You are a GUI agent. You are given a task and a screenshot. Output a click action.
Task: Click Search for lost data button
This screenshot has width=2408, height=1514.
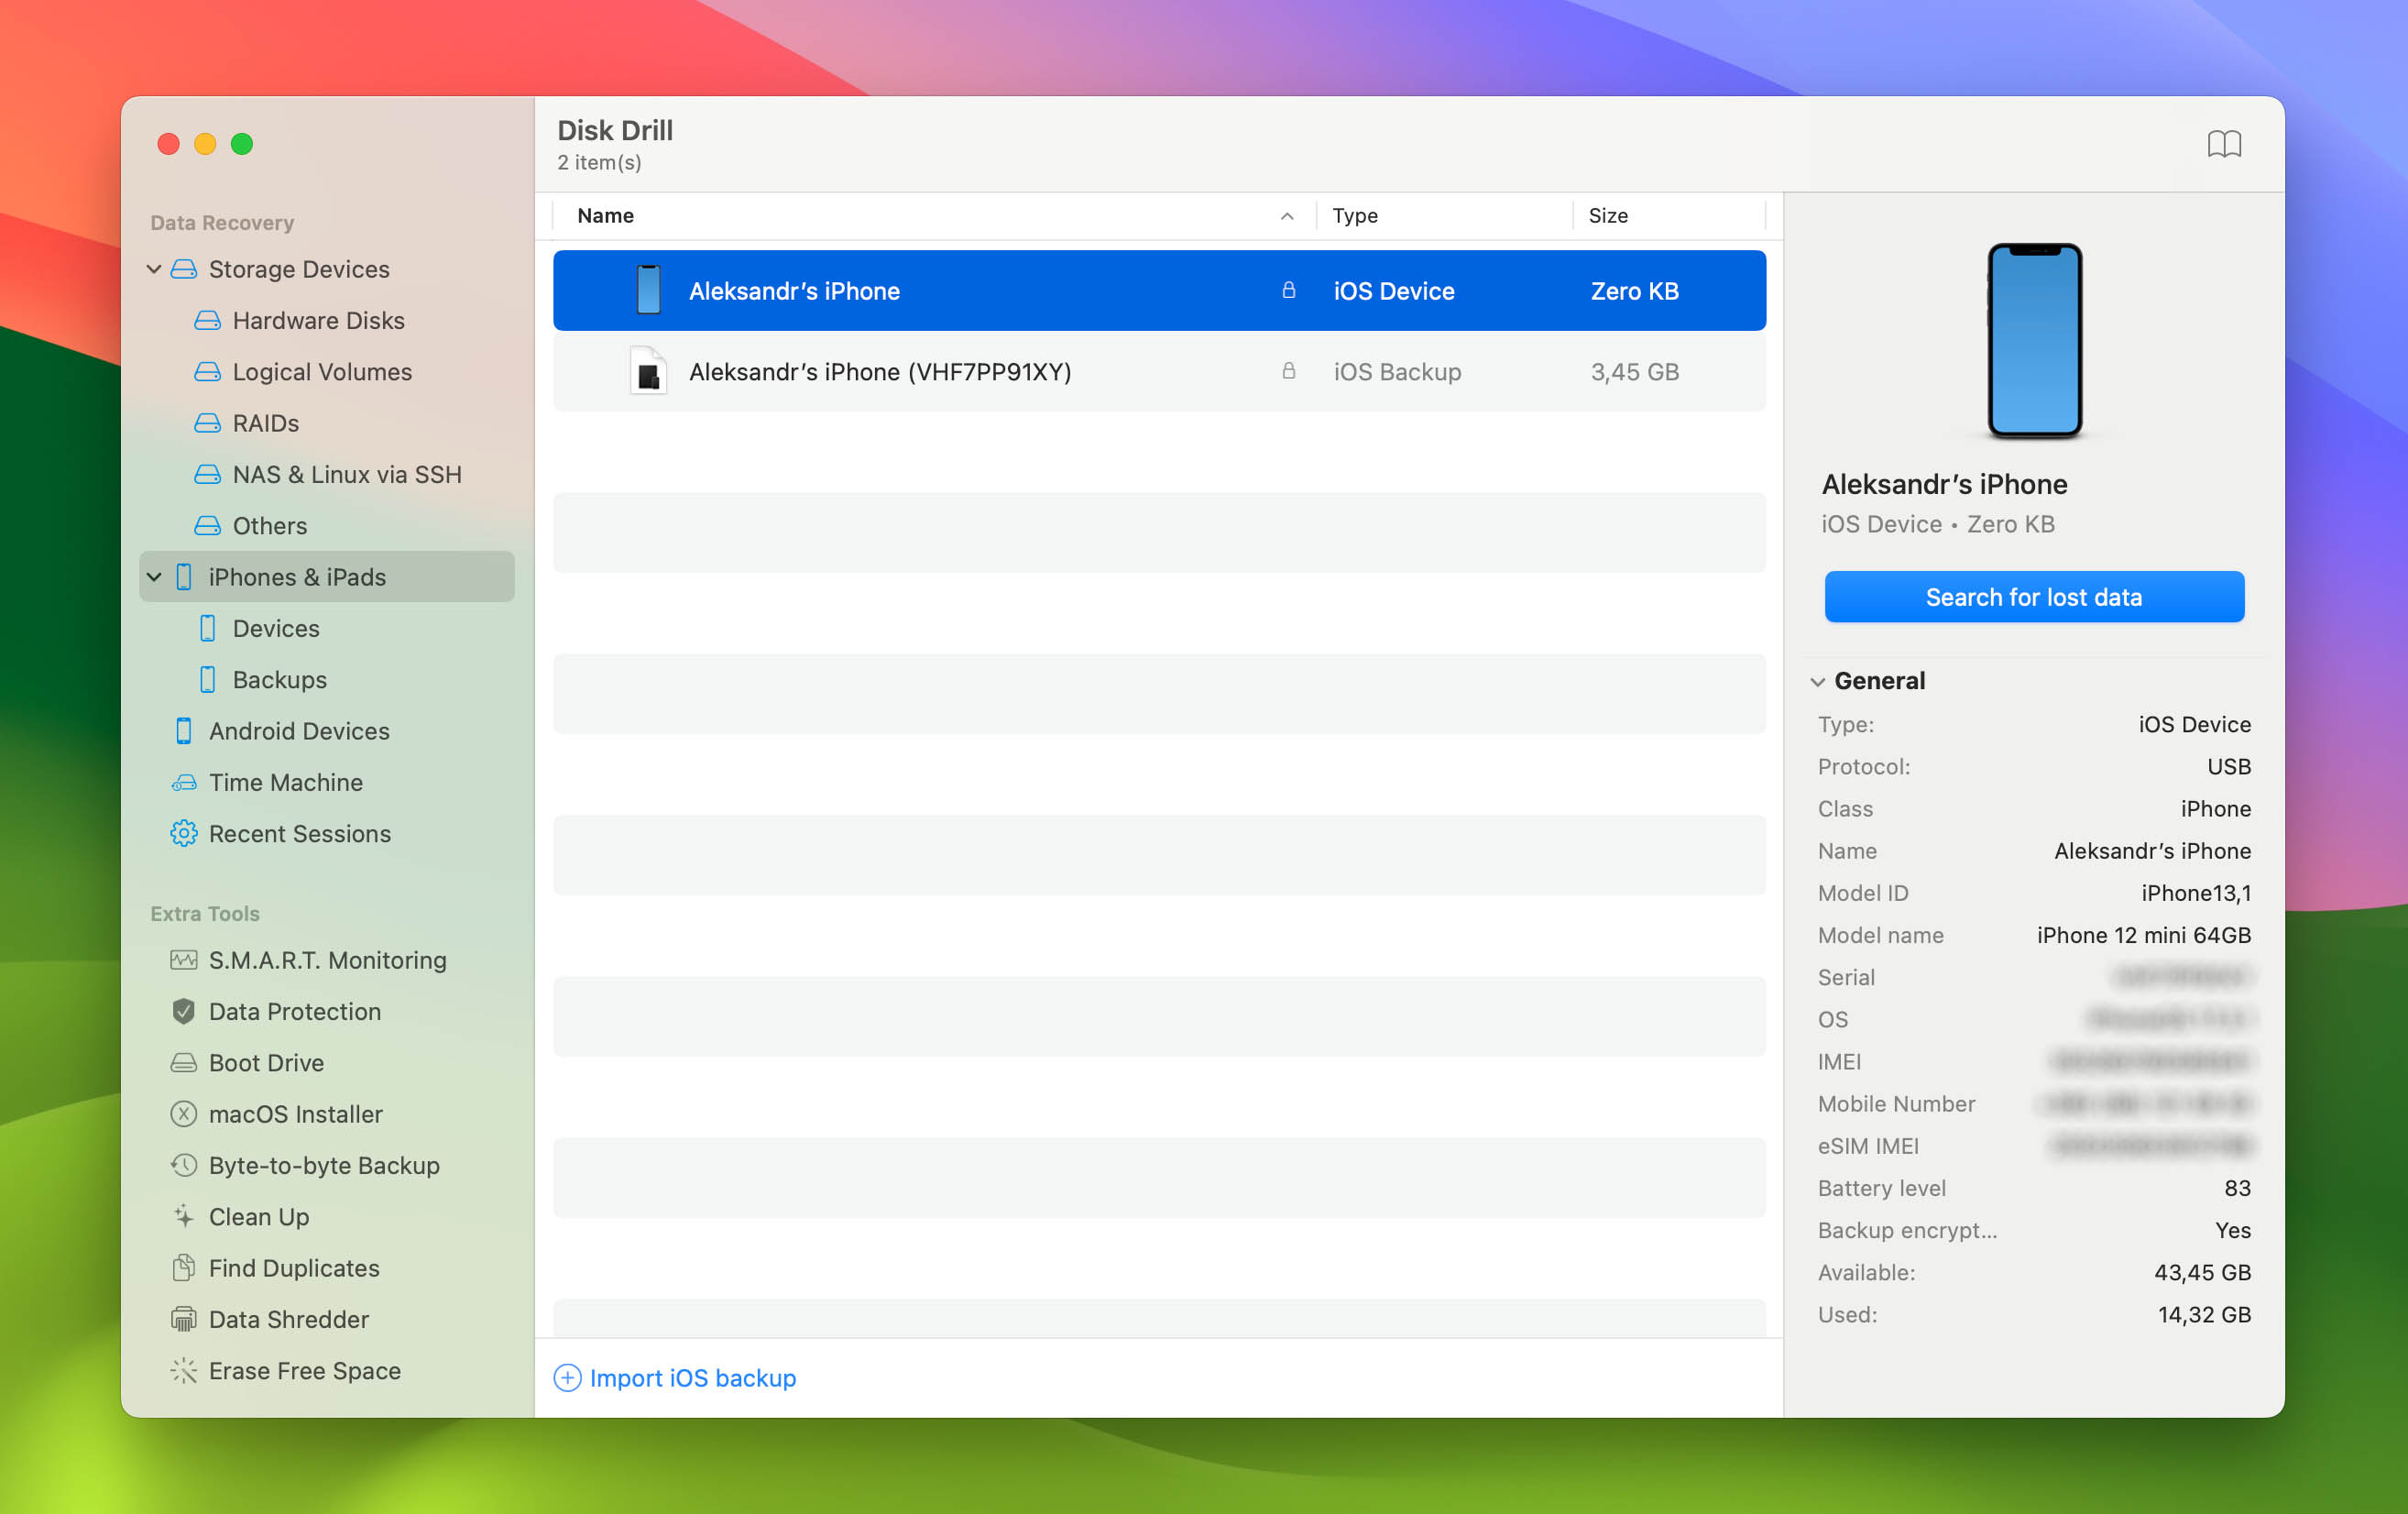point(2033,597)
